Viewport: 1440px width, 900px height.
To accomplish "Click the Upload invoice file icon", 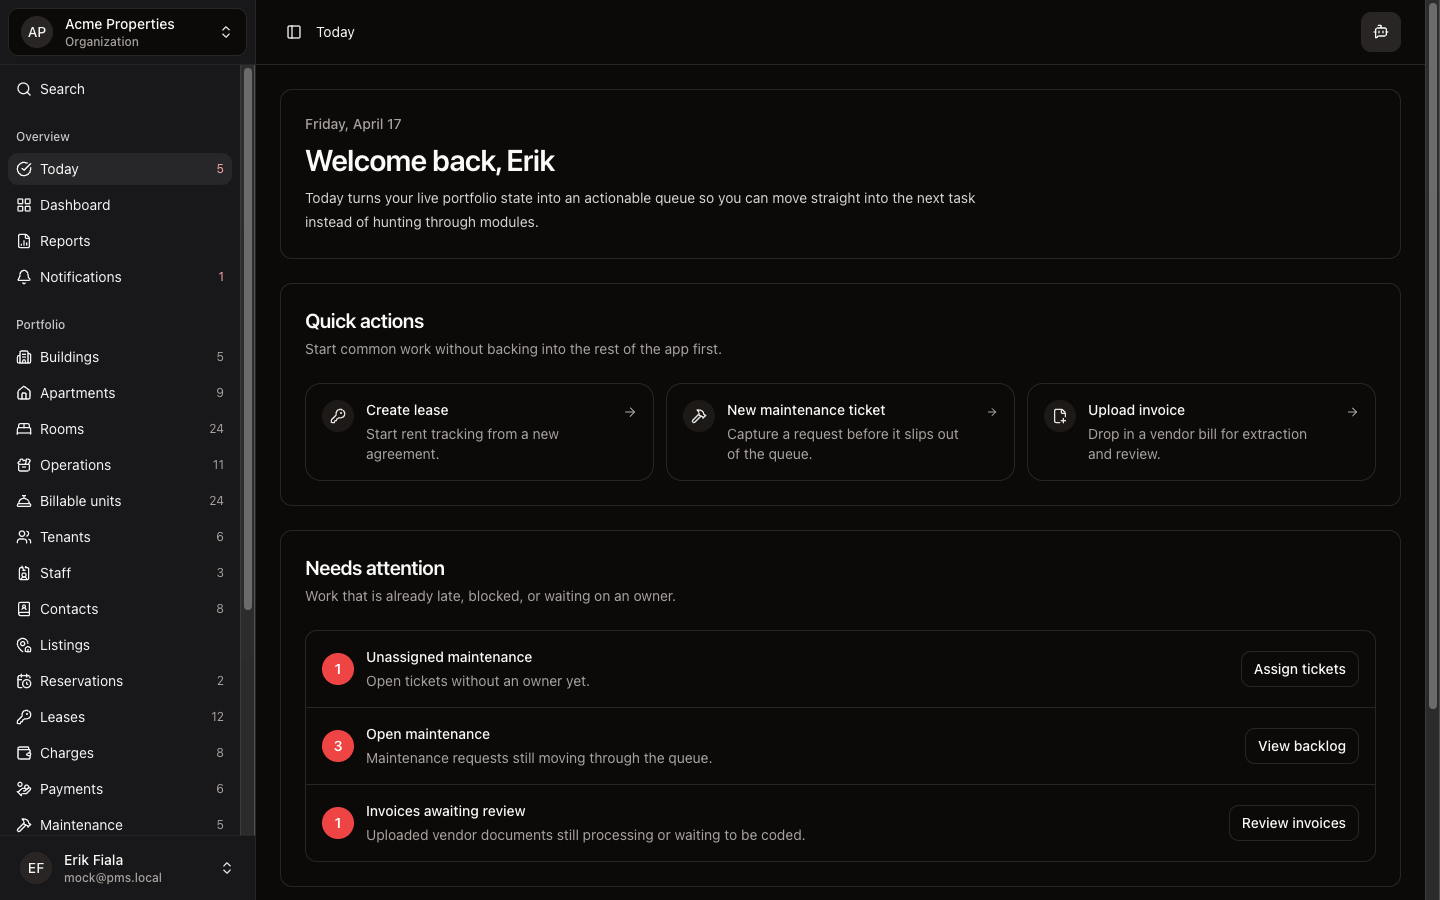I will (1060, 415).
